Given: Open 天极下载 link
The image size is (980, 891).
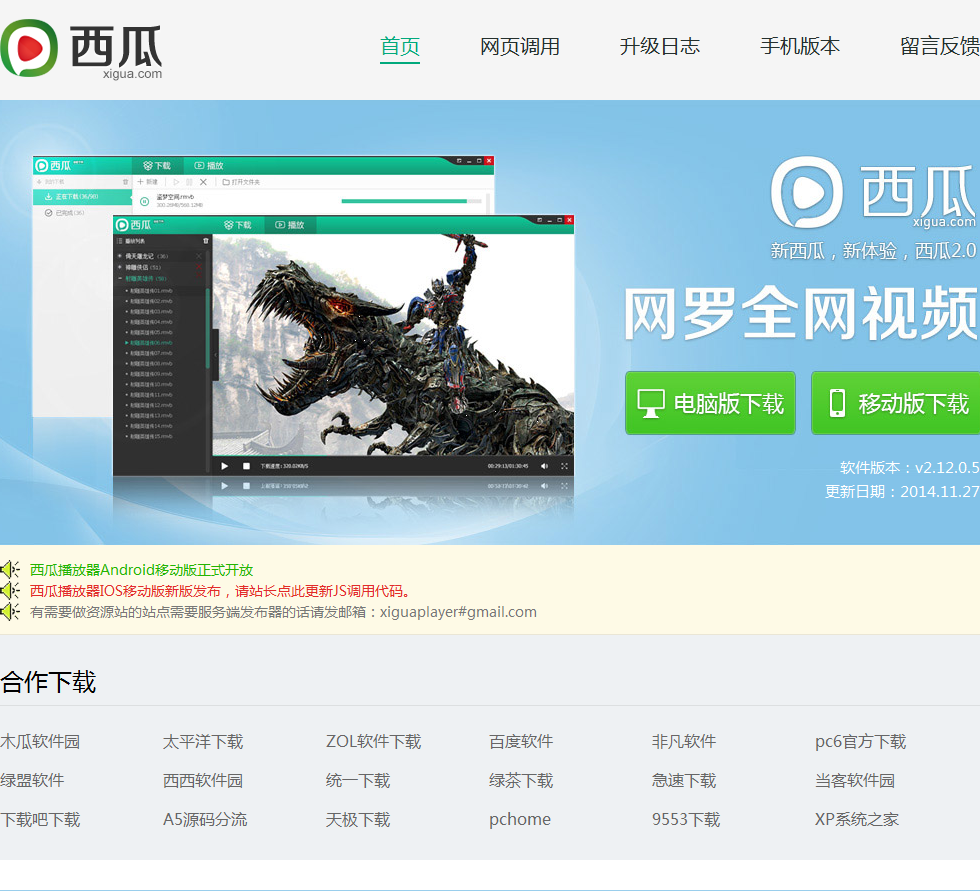Looking at the screenshot, I should (x=358, y=819).
